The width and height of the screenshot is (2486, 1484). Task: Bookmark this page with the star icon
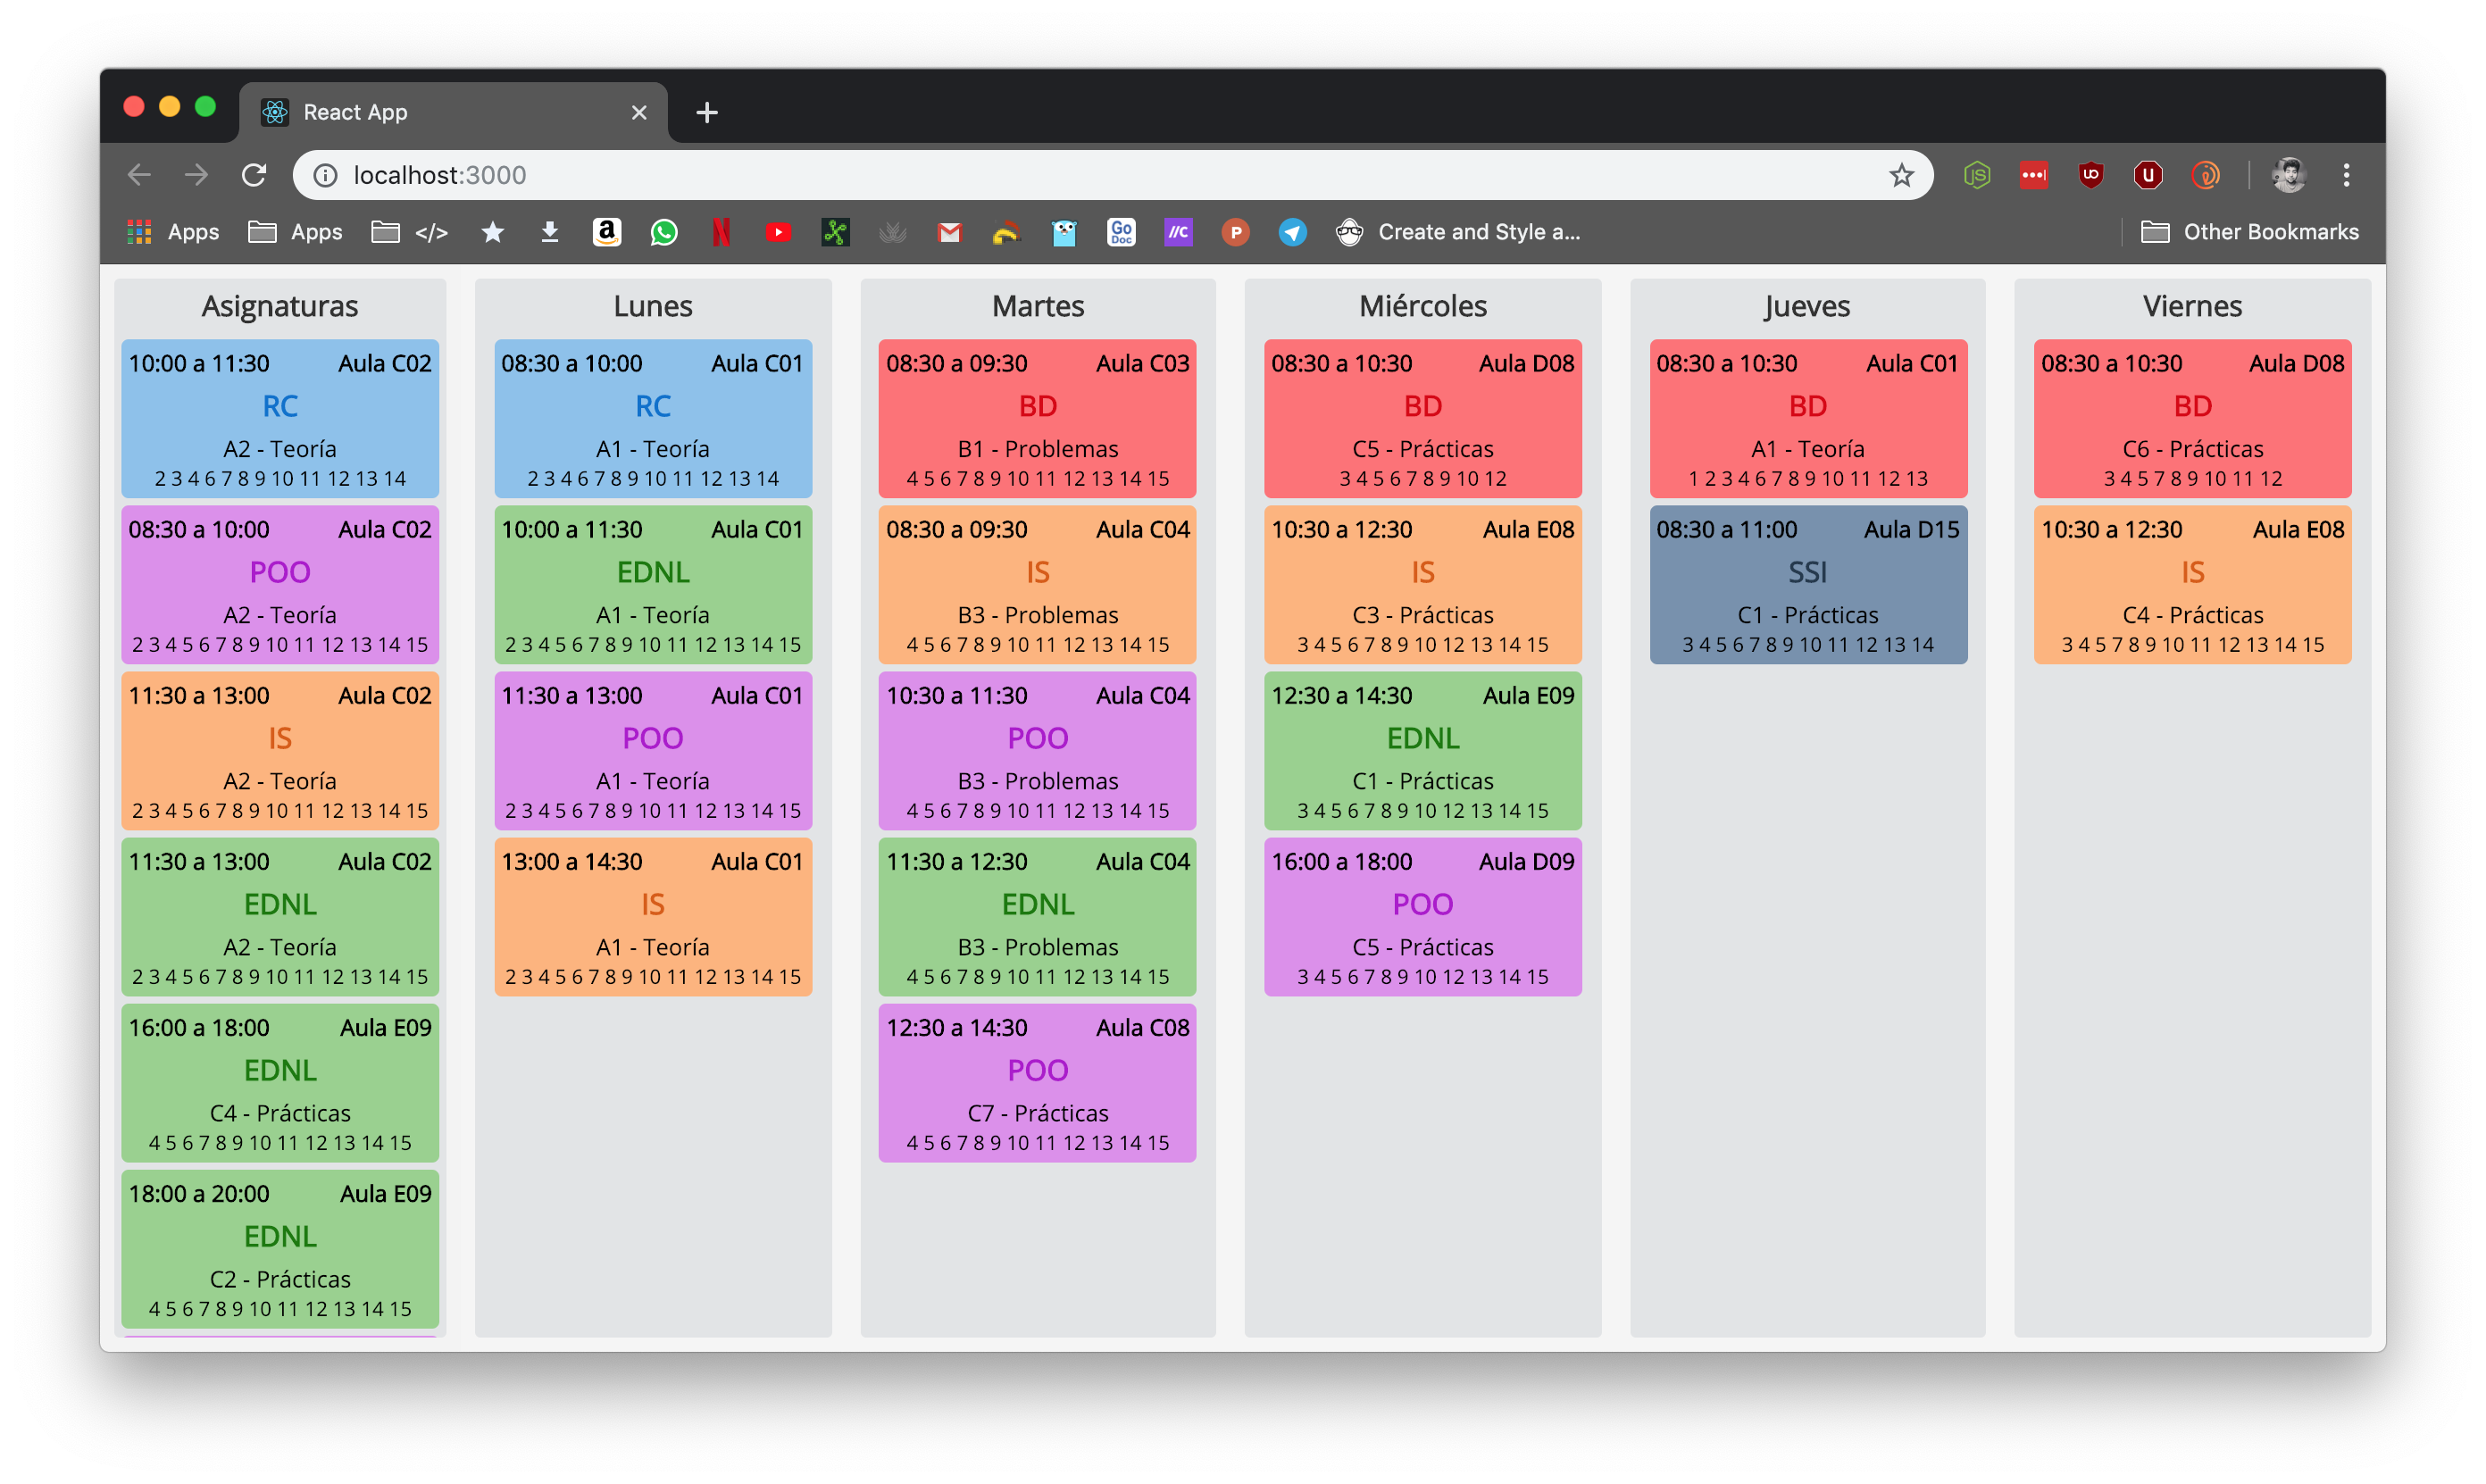pyautogui.click(x=1901, y=175)
